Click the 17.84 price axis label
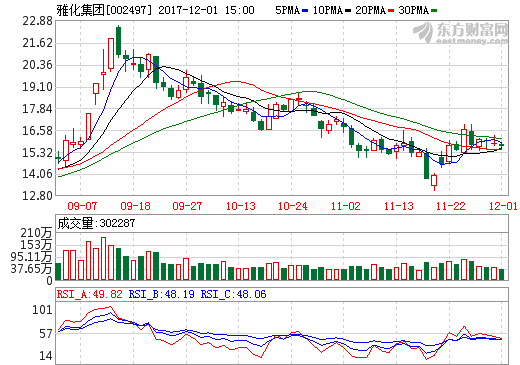 pos(37,109)
